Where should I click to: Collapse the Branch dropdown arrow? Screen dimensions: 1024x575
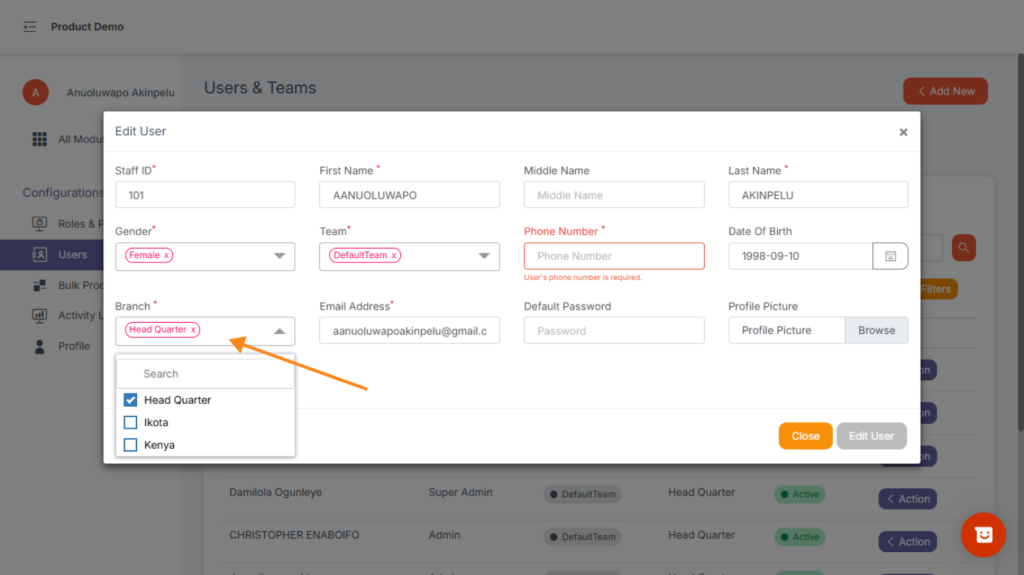[279, 331]
